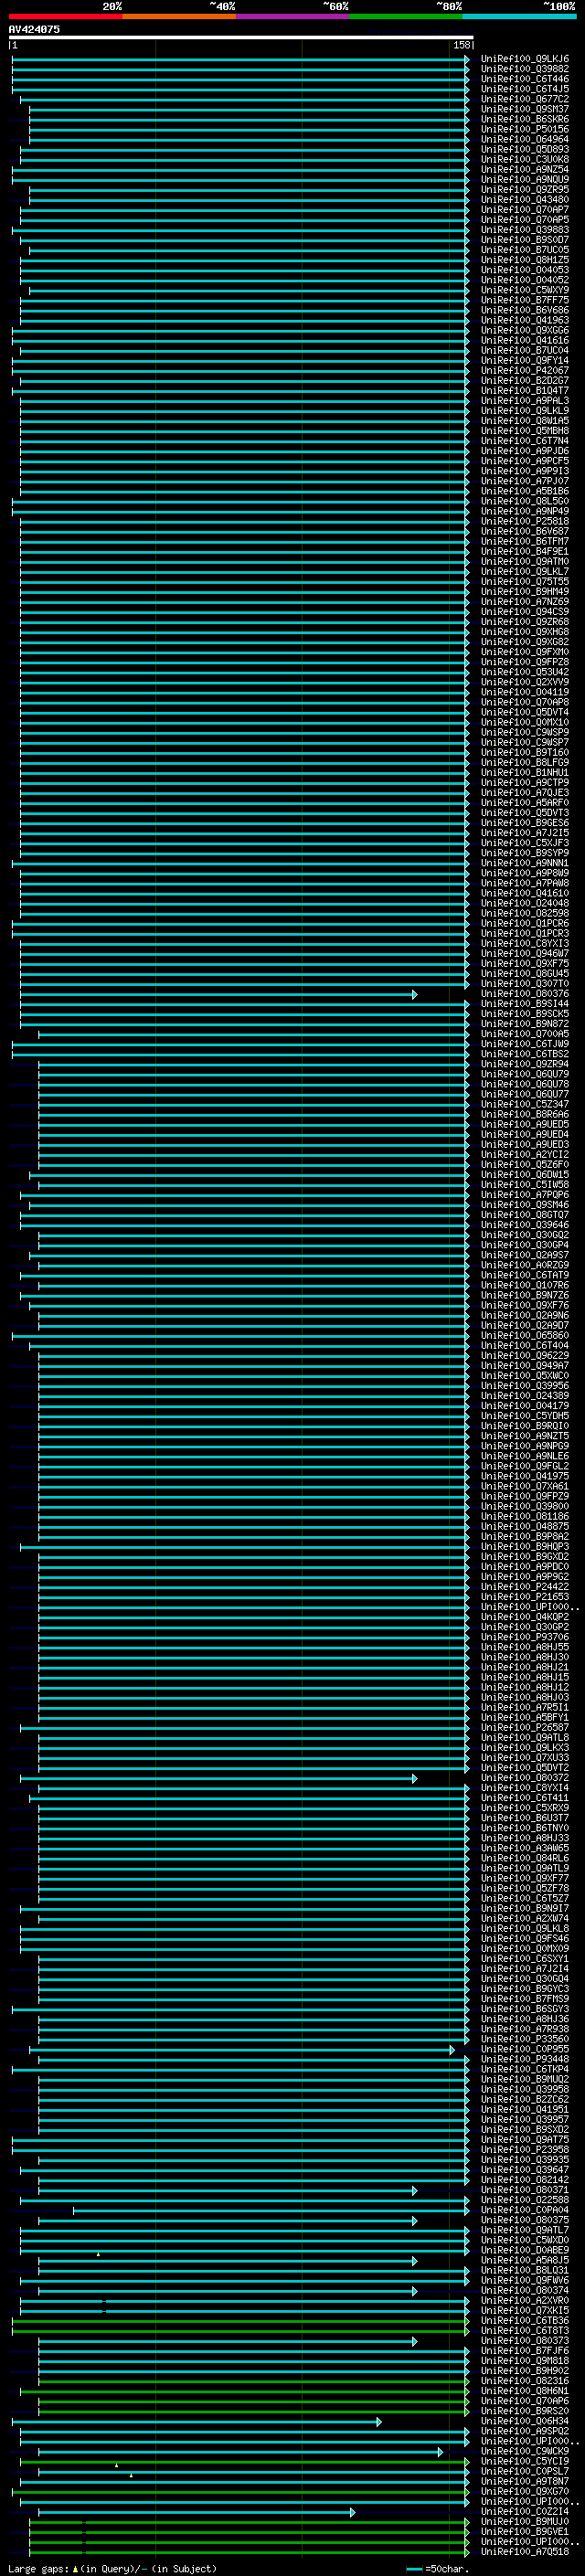Select hit UniRef100_Q70AP5

pyautogui.click(x=524, y=219)
